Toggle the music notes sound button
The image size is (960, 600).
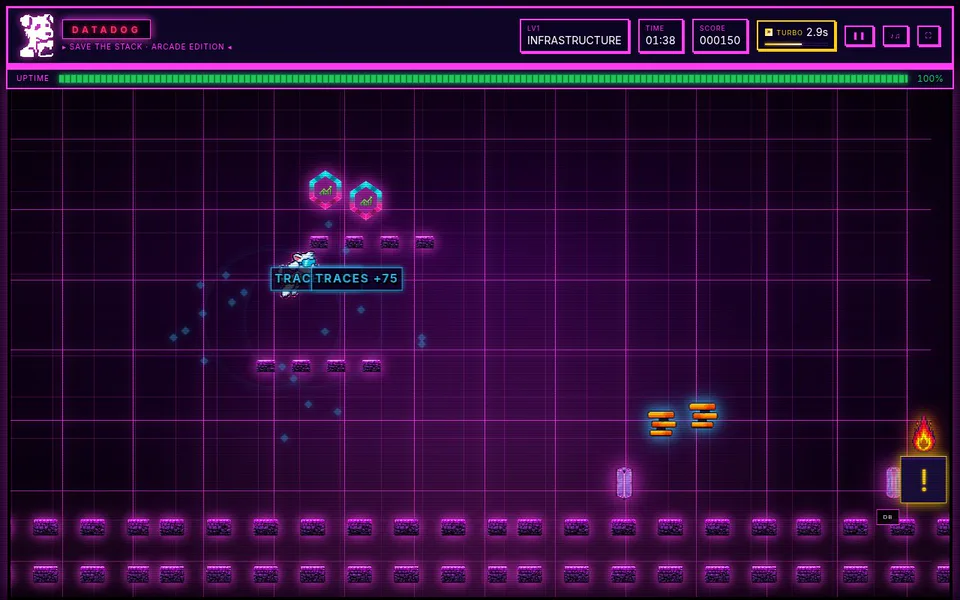point(895,36)
